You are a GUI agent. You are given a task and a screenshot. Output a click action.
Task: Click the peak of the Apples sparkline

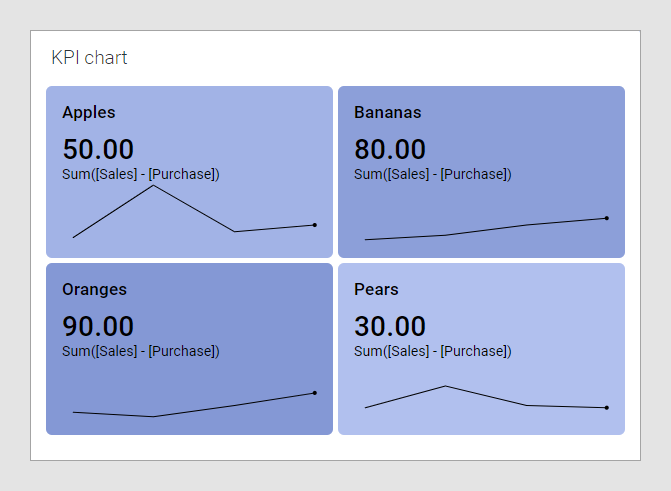153,185
